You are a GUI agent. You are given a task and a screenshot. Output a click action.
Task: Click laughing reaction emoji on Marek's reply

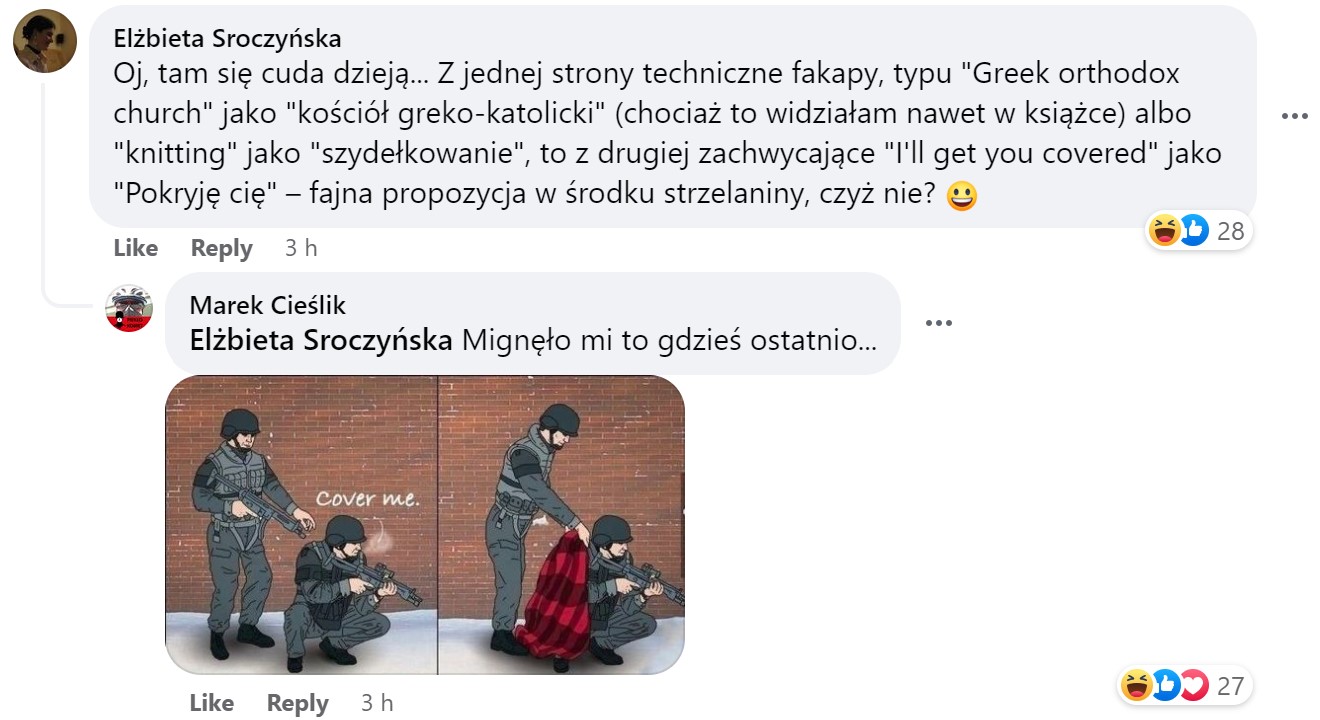(1137, 686)
